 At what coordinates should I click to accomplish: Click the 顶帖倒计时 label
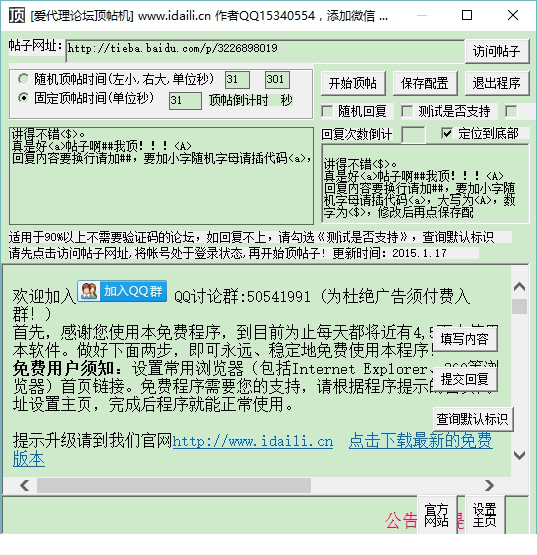pos(239,101)
